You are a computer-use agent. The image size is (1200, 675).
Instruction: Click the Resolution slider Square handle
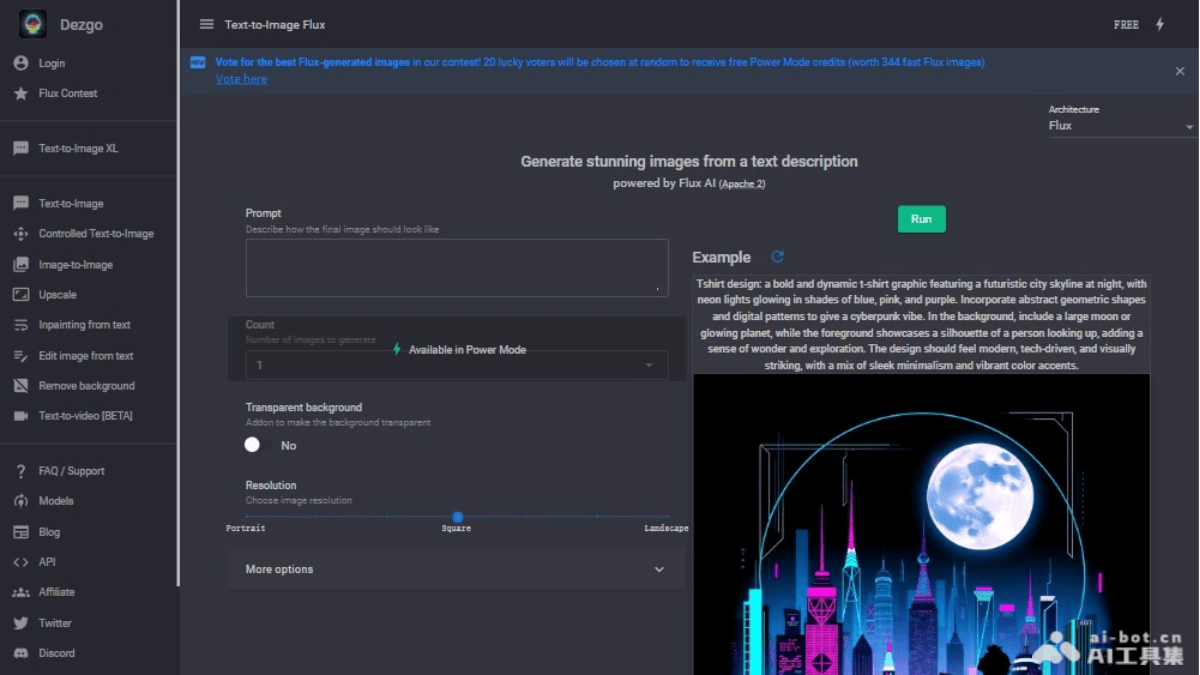tap(457, 517)
